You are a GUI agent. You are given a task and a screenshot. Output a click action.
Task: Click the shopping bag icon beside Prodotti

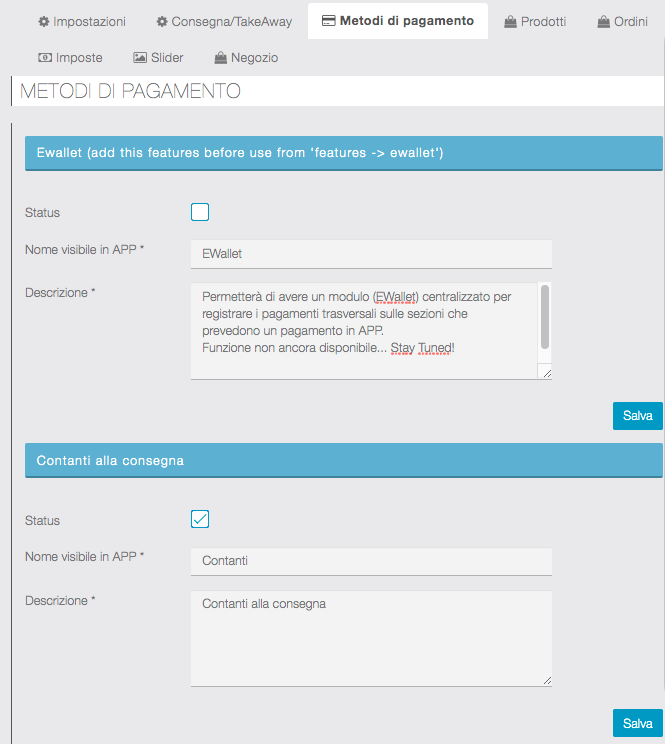coord(511,21)
